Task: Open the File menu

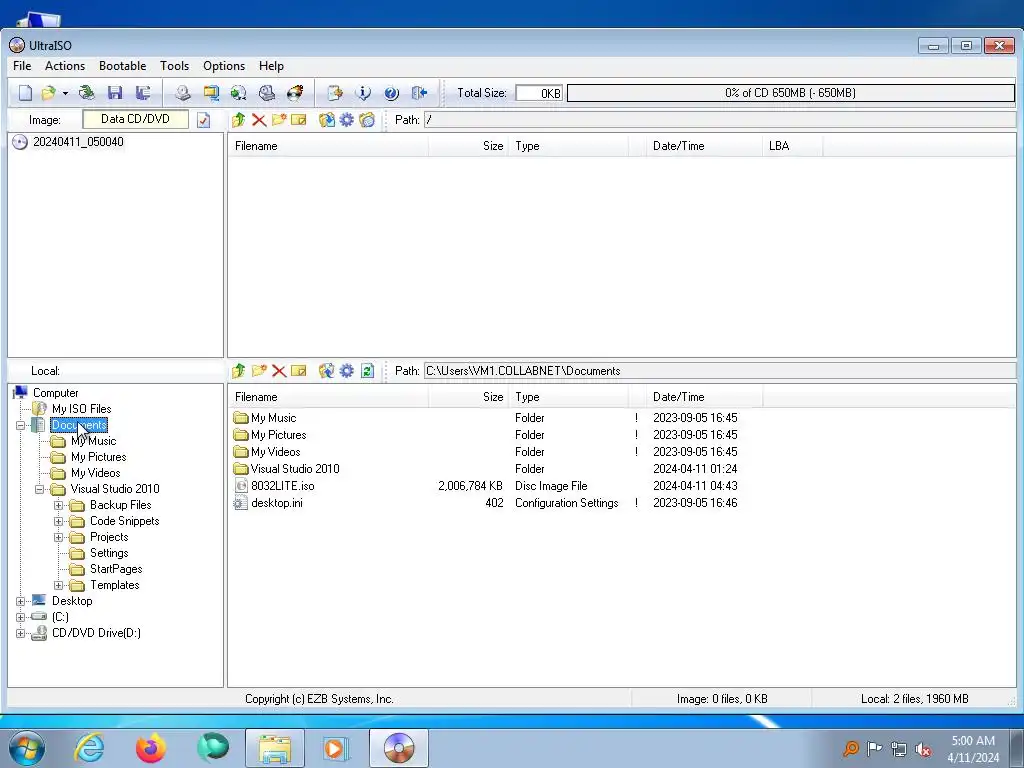Action: point(22,66)
